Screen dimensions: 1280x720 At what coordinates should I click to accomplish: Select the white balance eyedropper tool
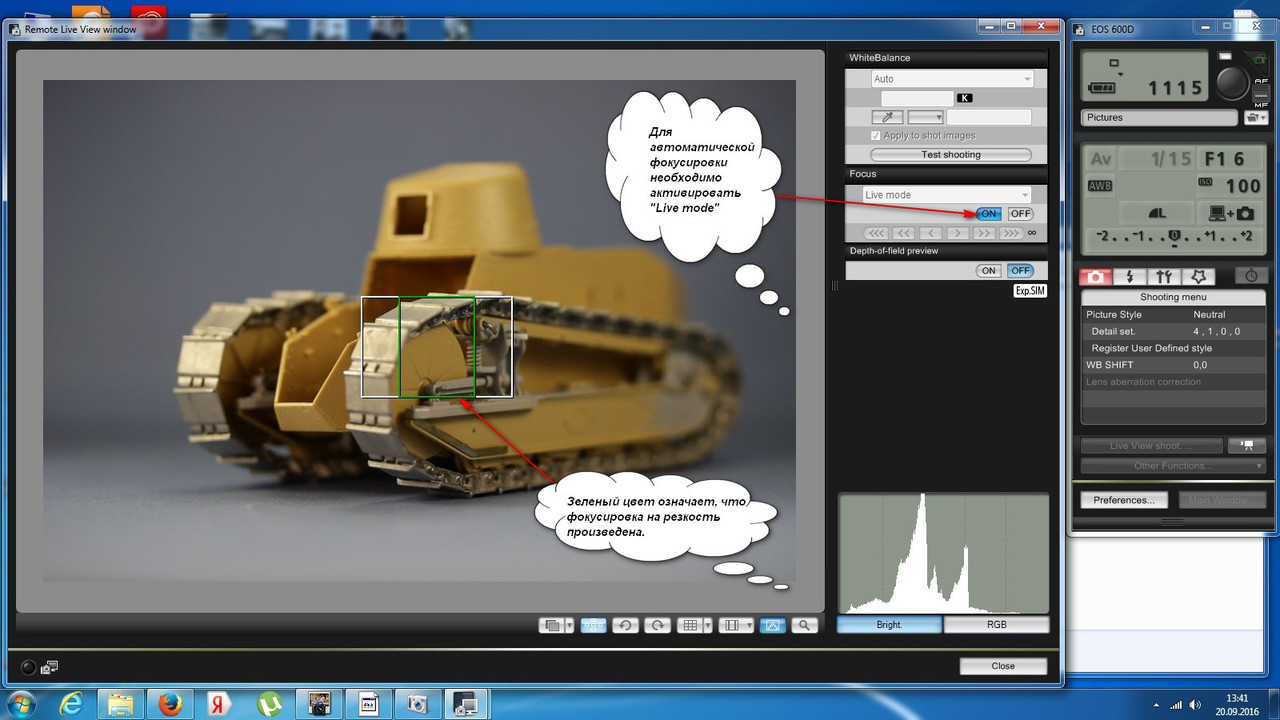[887, 117]
